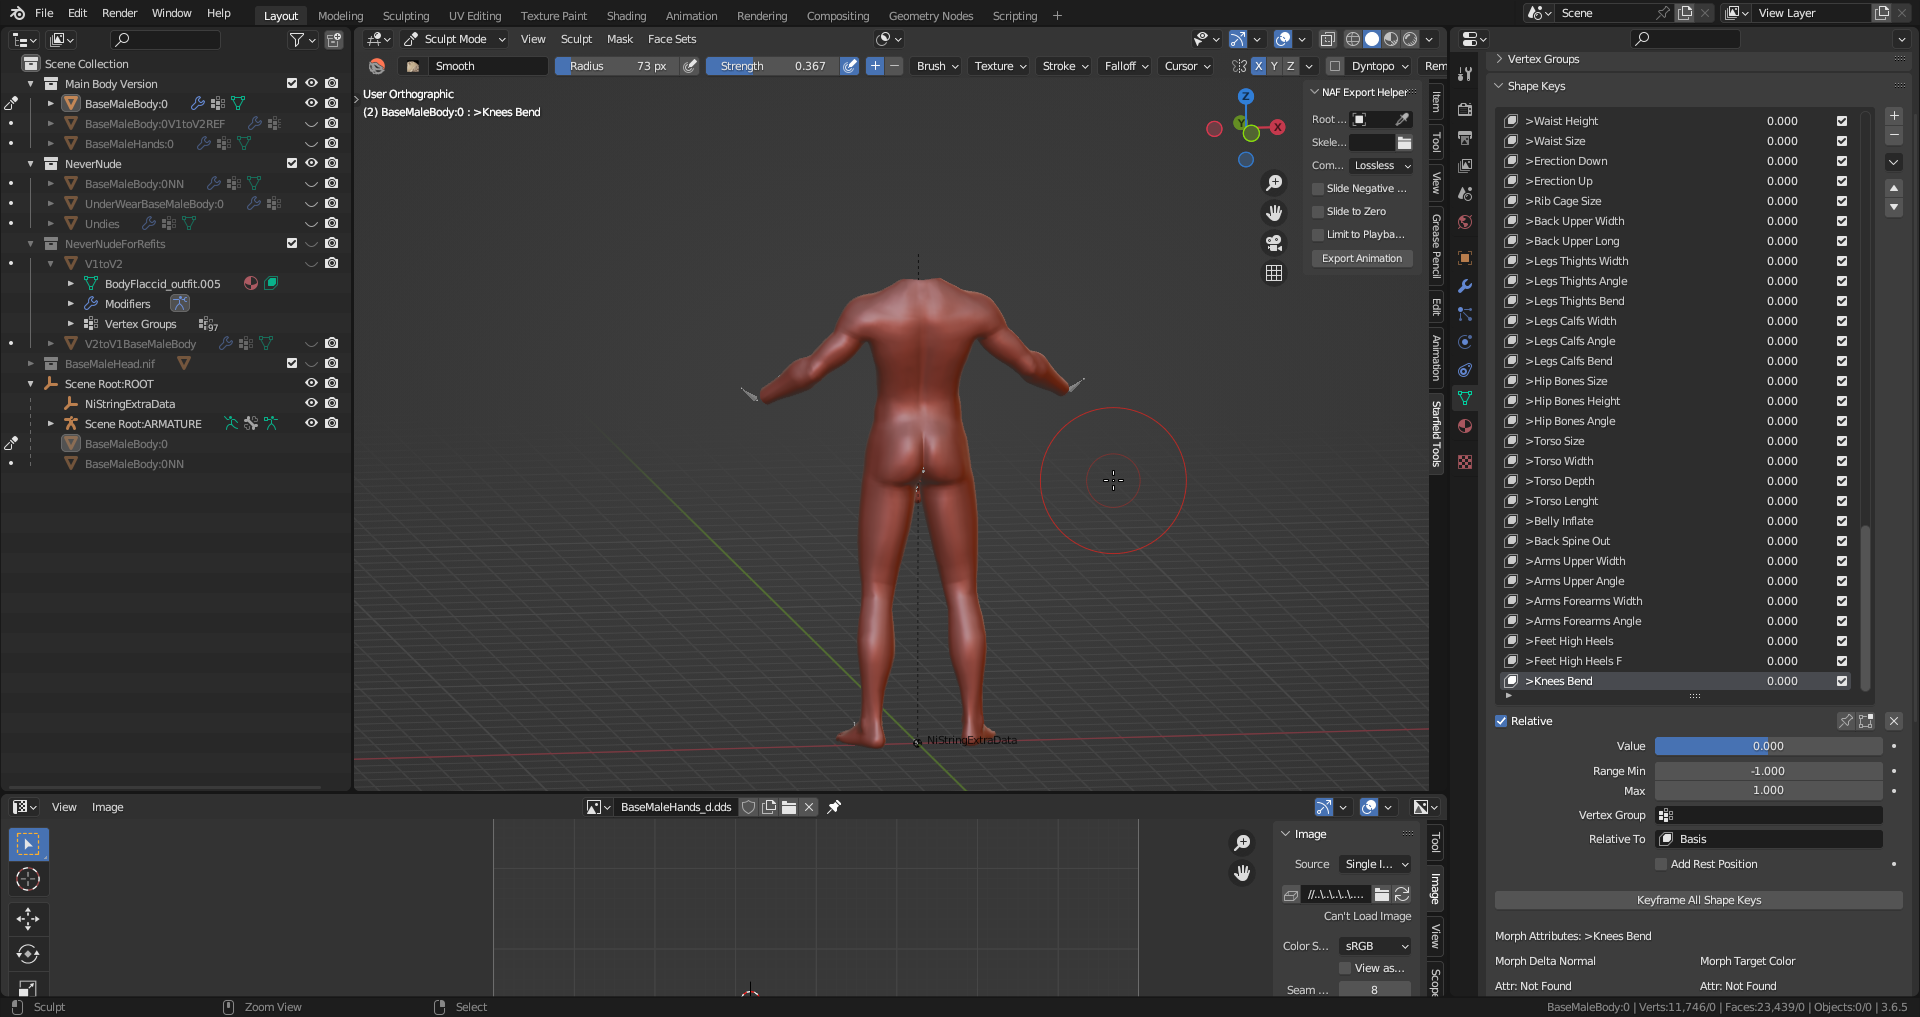The image size is (1920, 1017).
Task: Open the Physics properties tab icon
Action: pos(1465,342)
